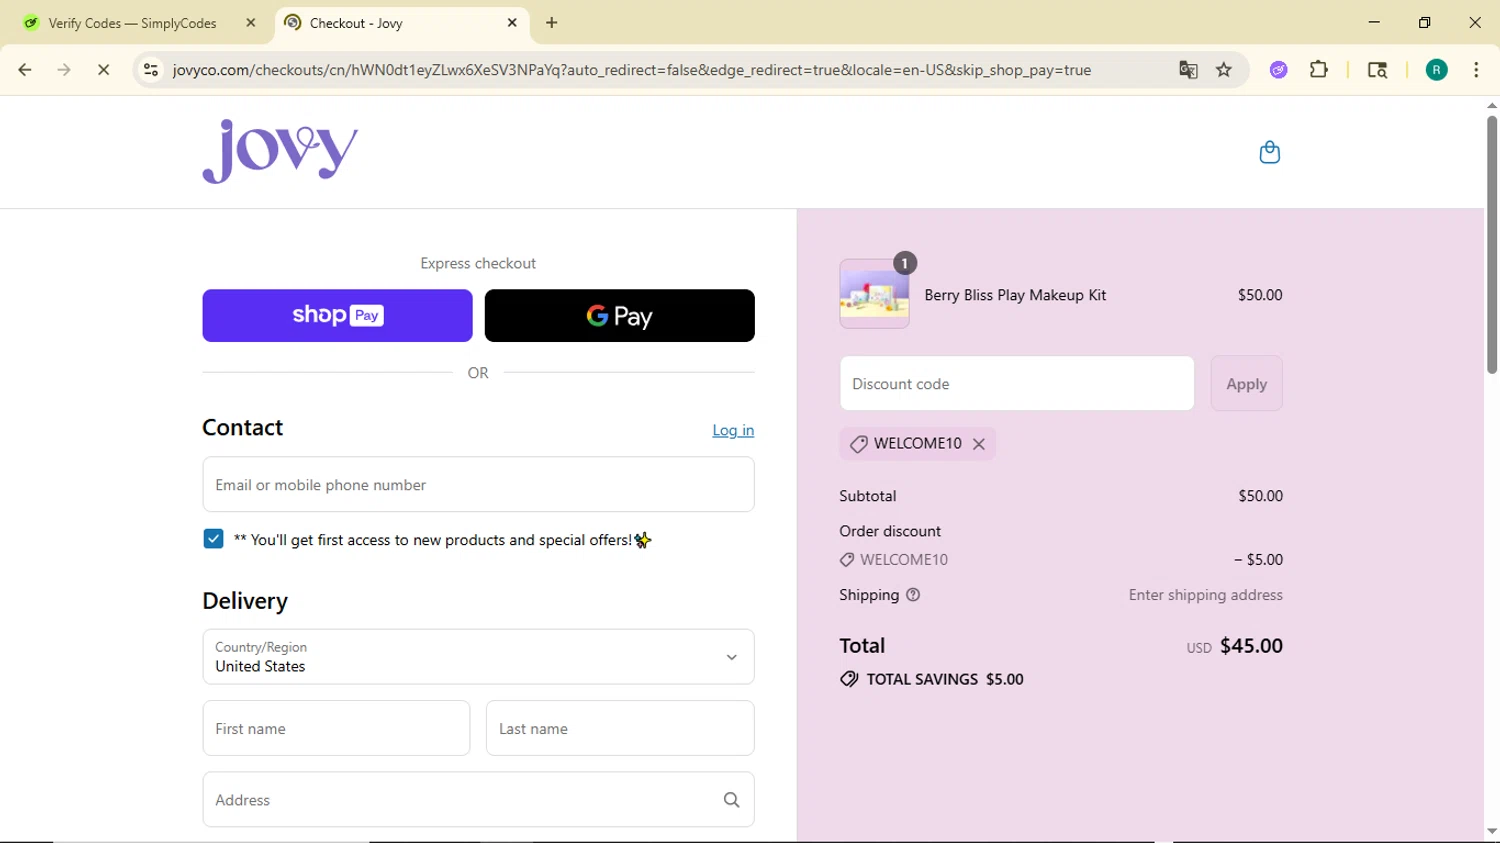Bookmark this page with the star icon

pos(1224,70)
